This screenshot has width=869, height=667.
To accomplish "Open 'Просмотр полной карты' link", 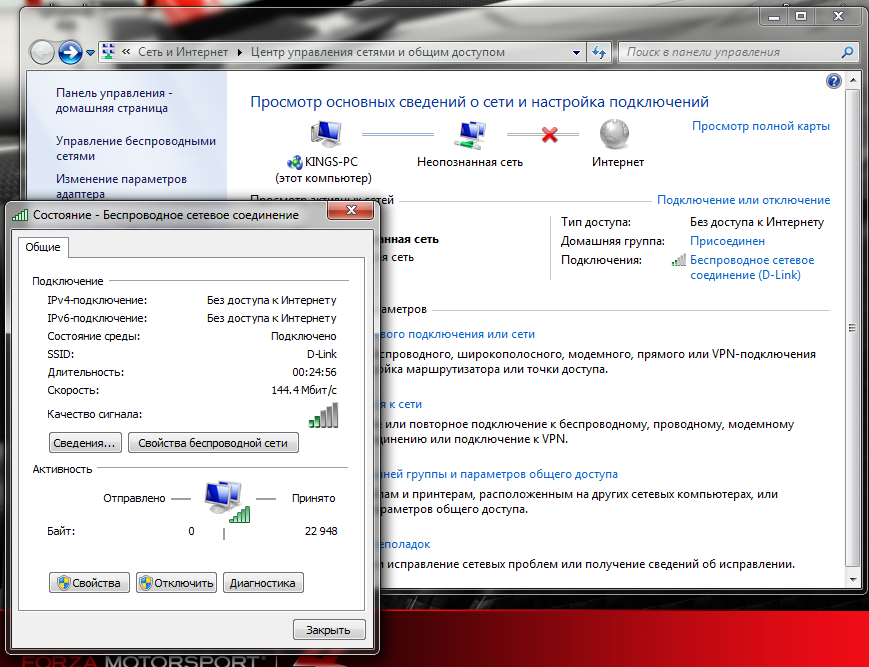I will tap(761, 126).
